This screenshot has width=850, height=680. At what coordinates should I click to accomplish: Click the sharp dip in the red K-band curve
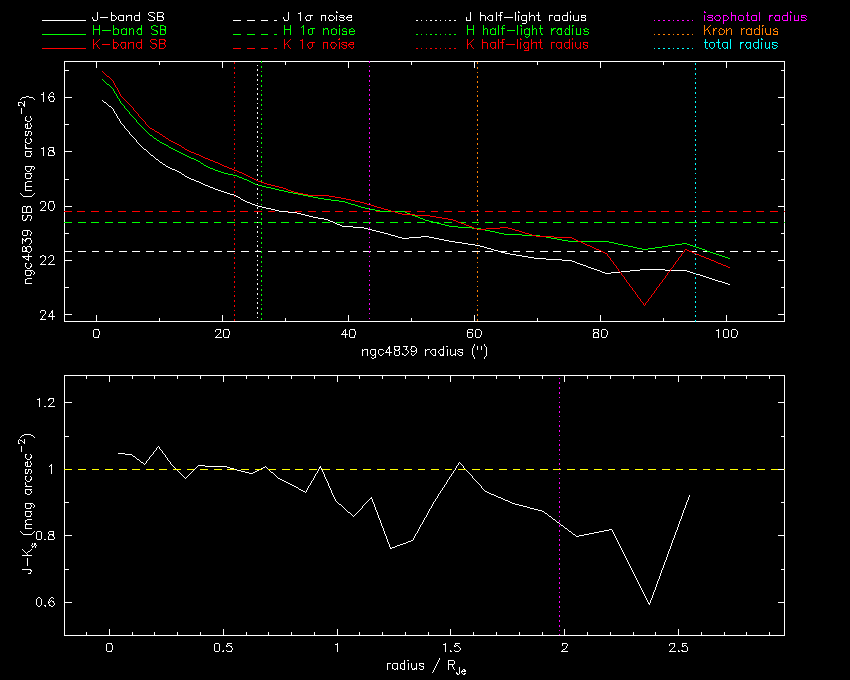point(644,304)
